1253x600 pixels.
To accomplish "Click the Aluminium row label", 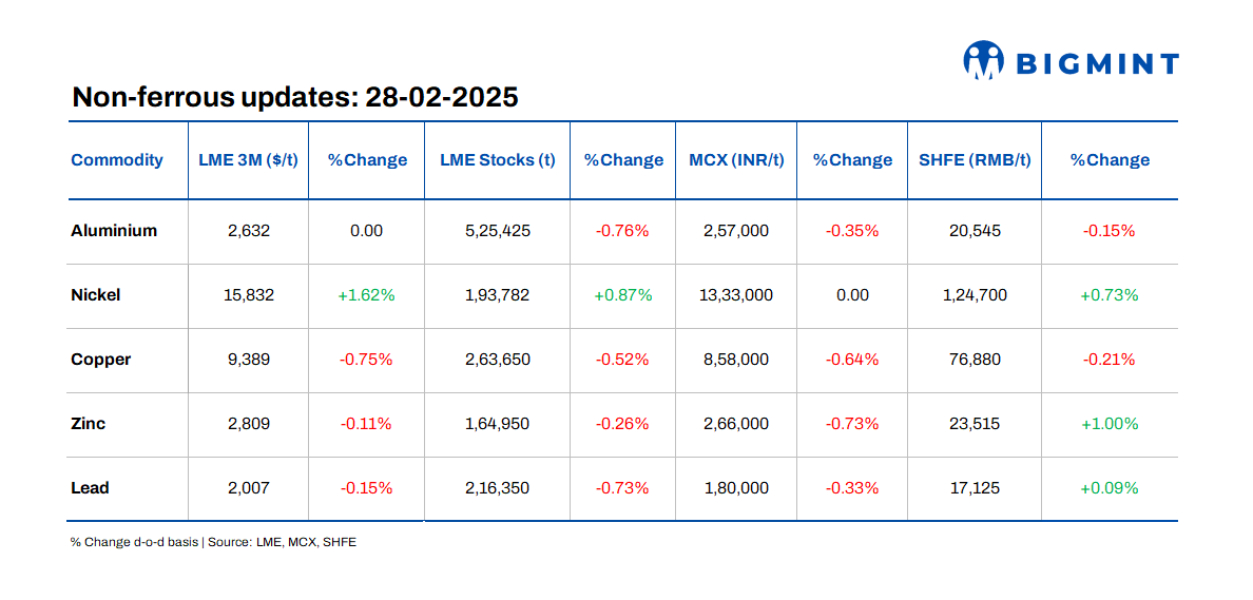I will click(114, 231).
